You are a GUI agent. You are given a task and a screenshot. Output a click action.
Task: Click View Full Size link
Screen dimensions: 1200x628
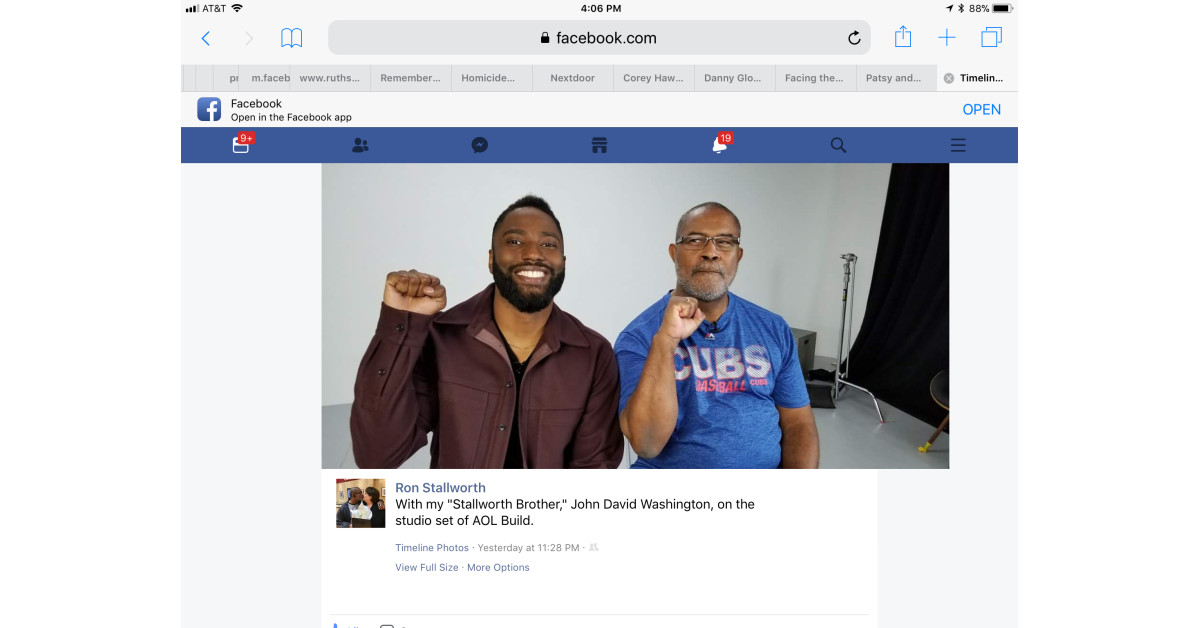427,567
